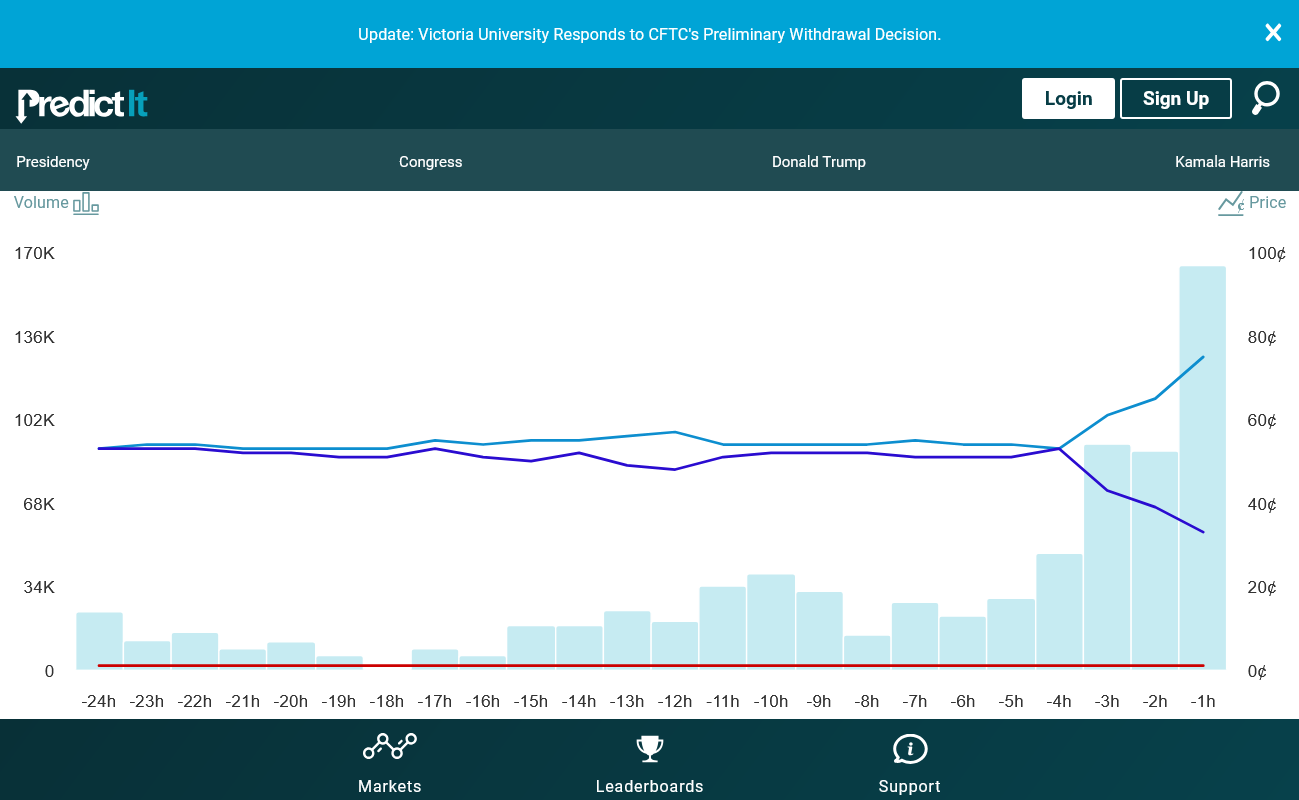Image resolution: width=1299 pixels, height=800 pixels.
Task: Click the volume bar at -24h
Action: (x=99, y=640)
